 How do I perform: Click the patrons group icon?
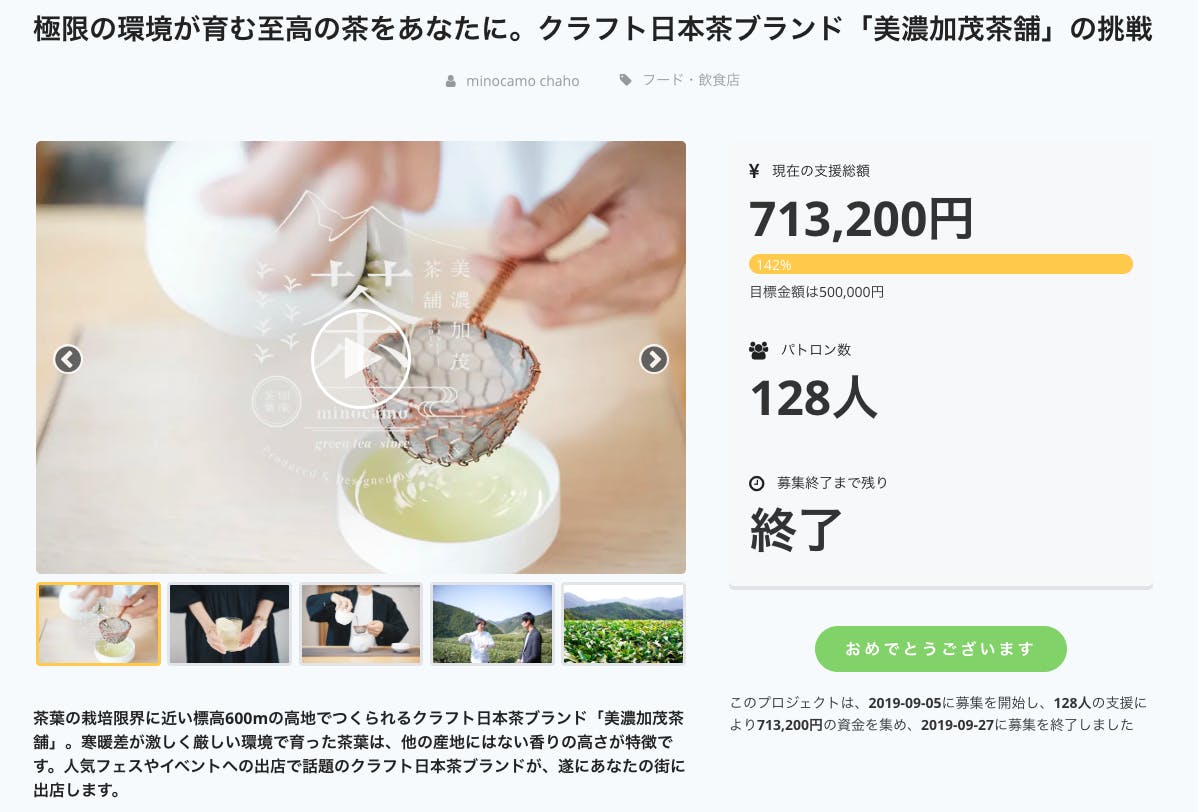tap(759, 351)
